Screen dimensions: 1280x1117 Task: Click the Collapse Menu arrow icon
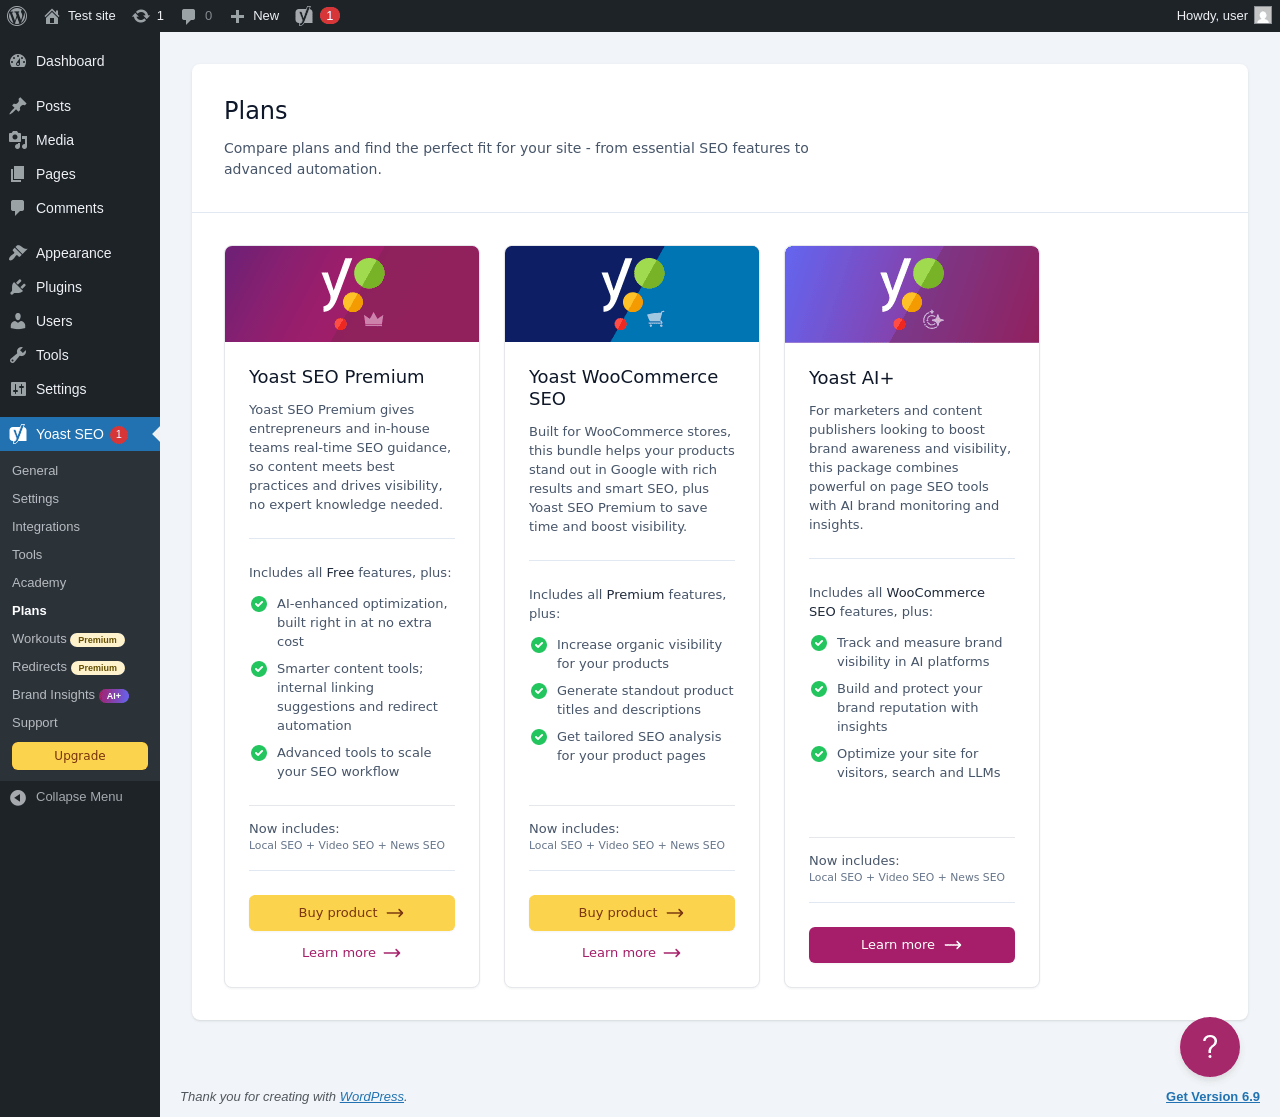(18, 797)
